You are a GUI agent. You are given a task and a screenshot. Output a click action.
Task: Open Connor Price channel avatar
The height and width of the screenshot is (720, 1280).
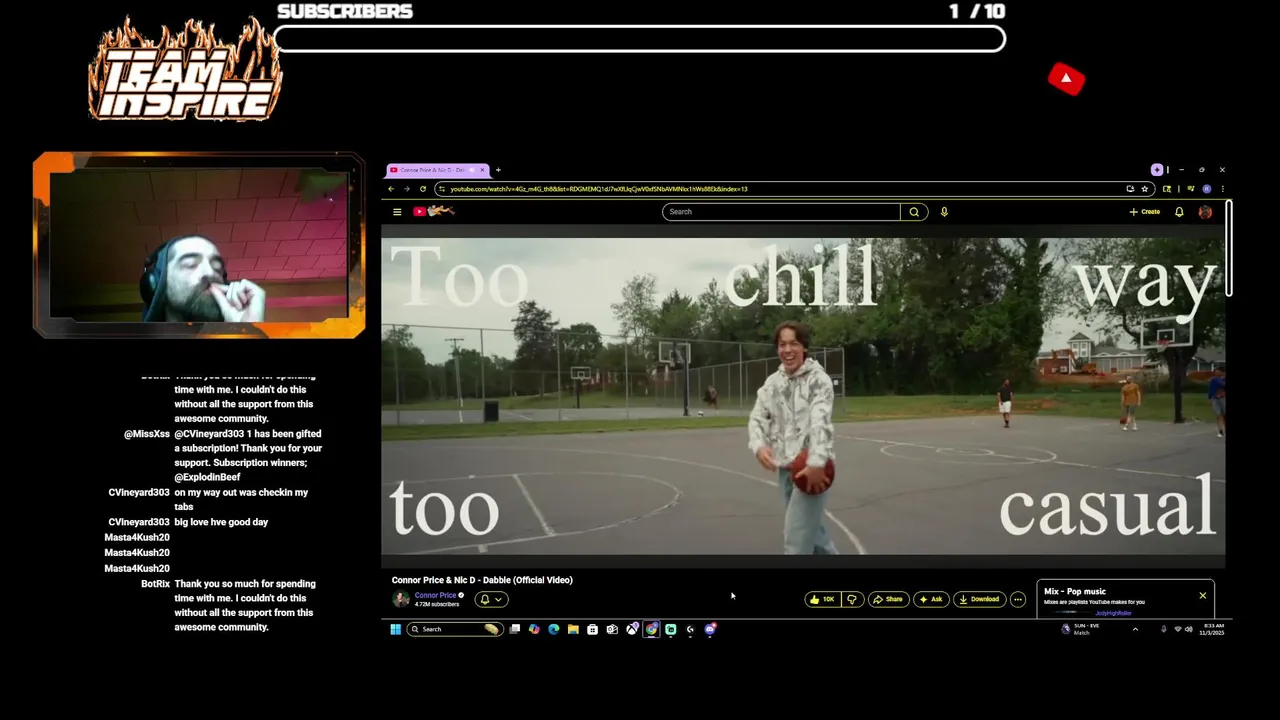401,599
